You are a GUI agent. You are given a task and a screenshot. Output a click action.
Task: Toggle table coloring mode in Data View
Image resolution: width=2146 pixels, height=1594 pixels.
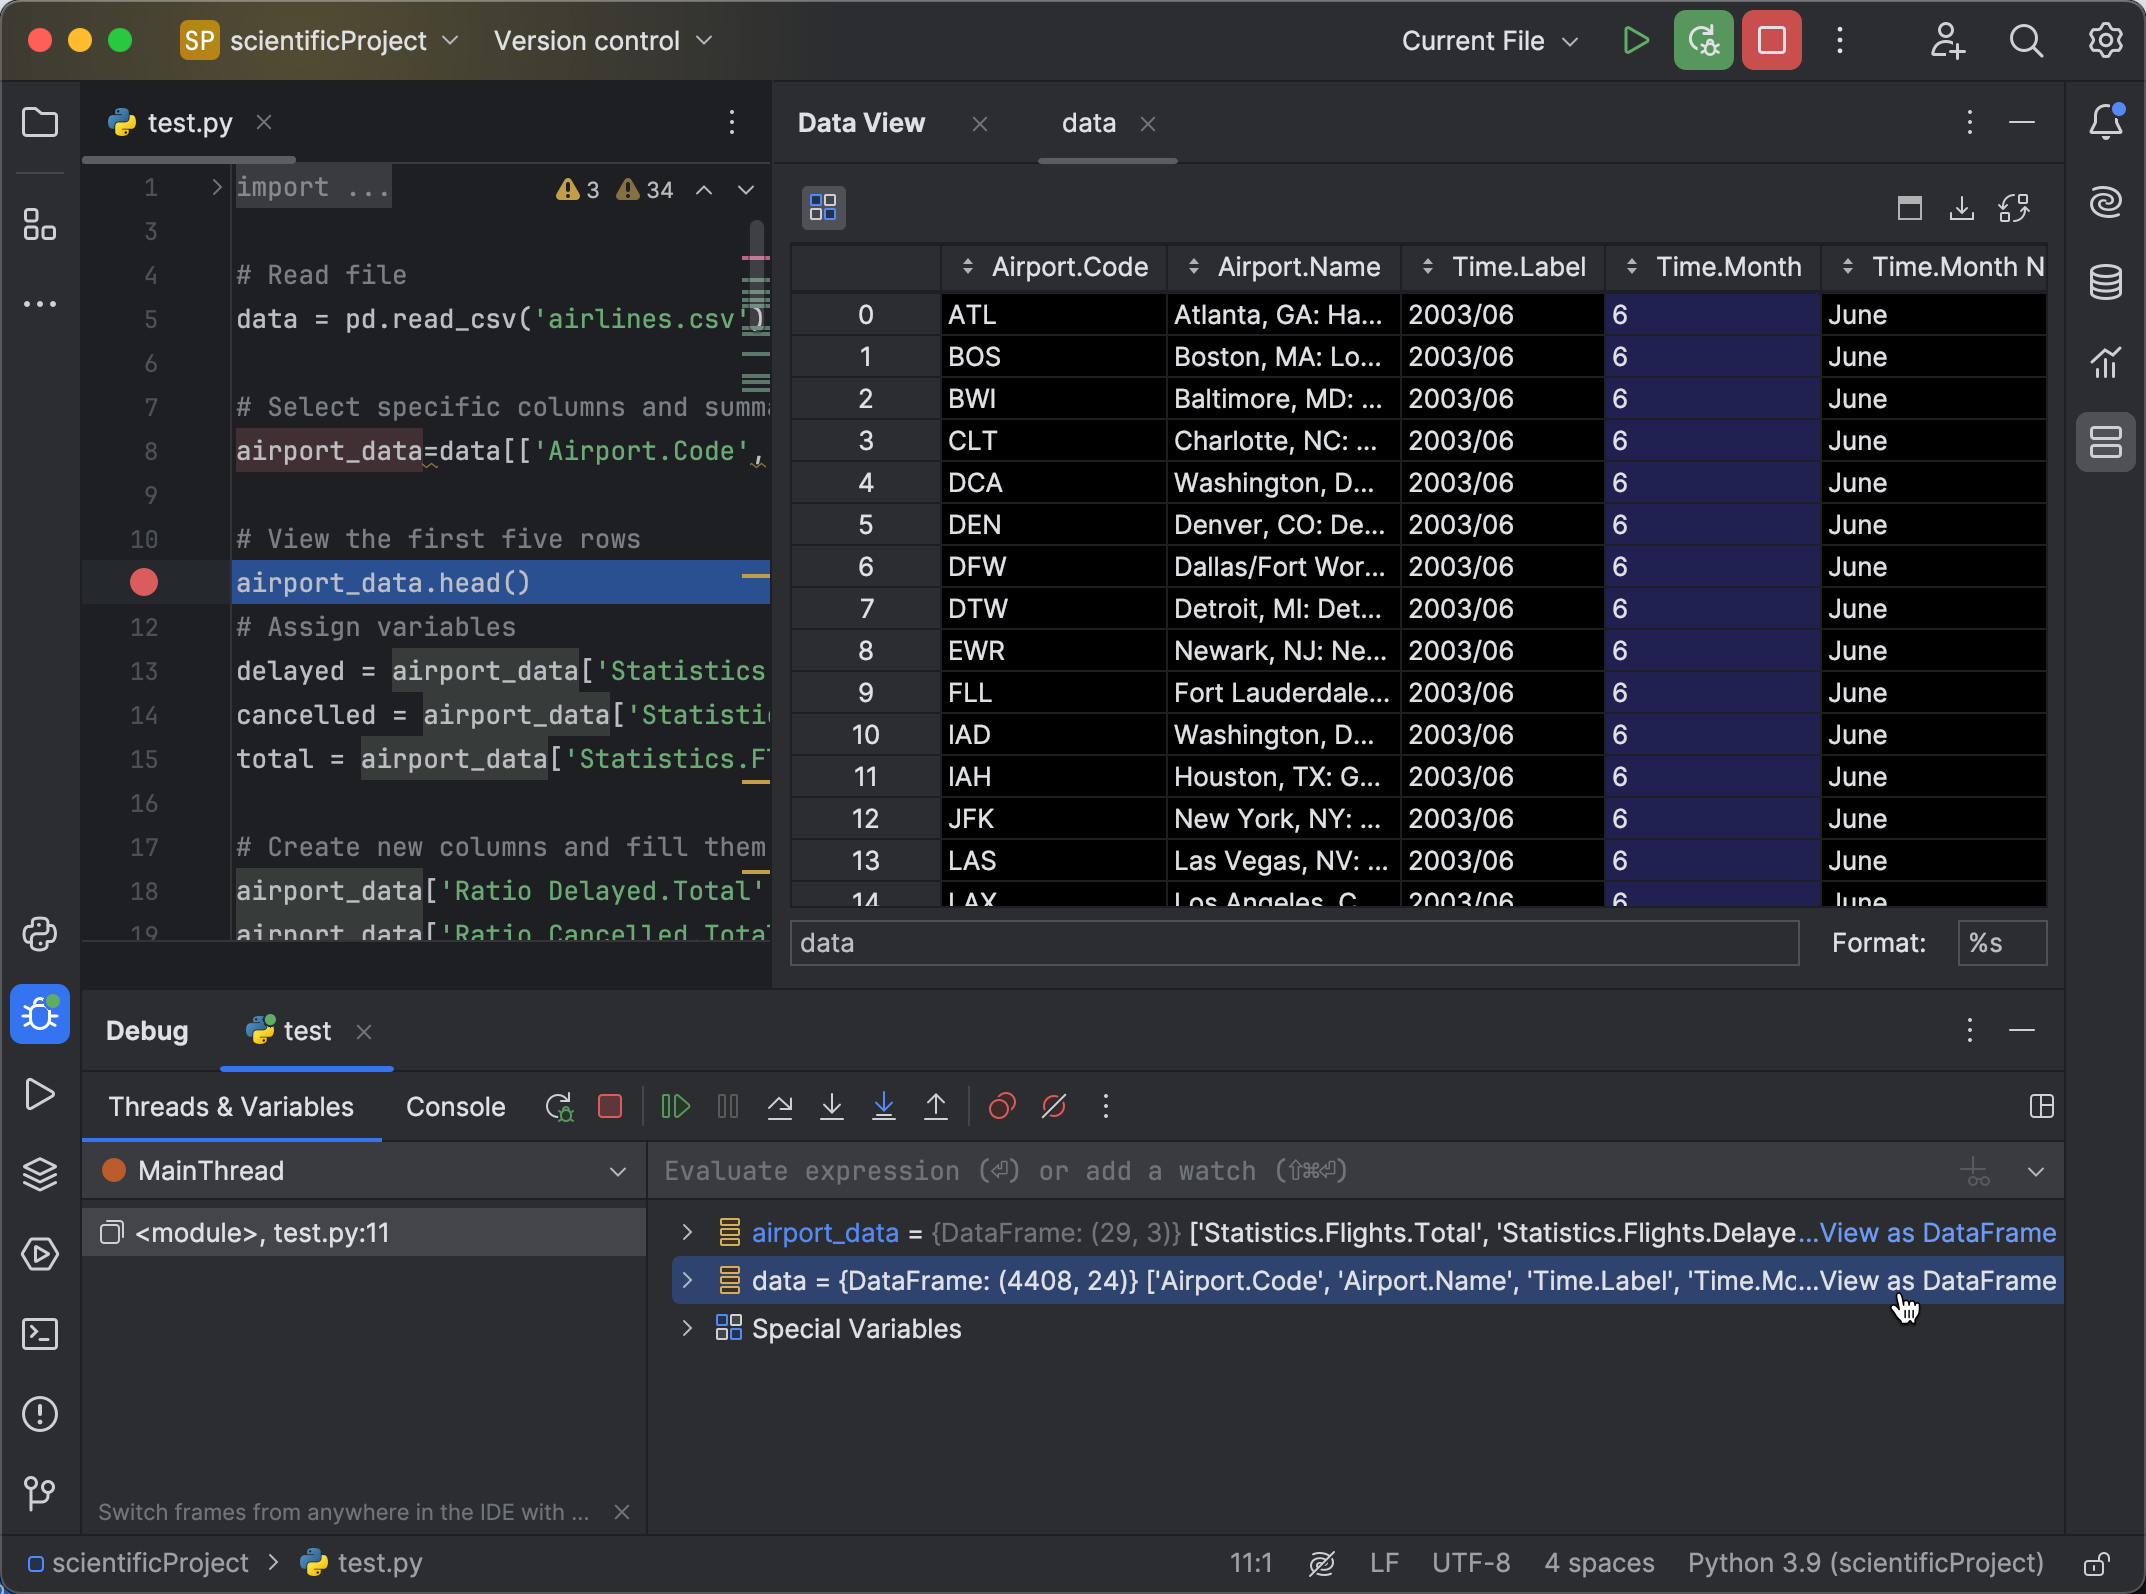point(823,207)
